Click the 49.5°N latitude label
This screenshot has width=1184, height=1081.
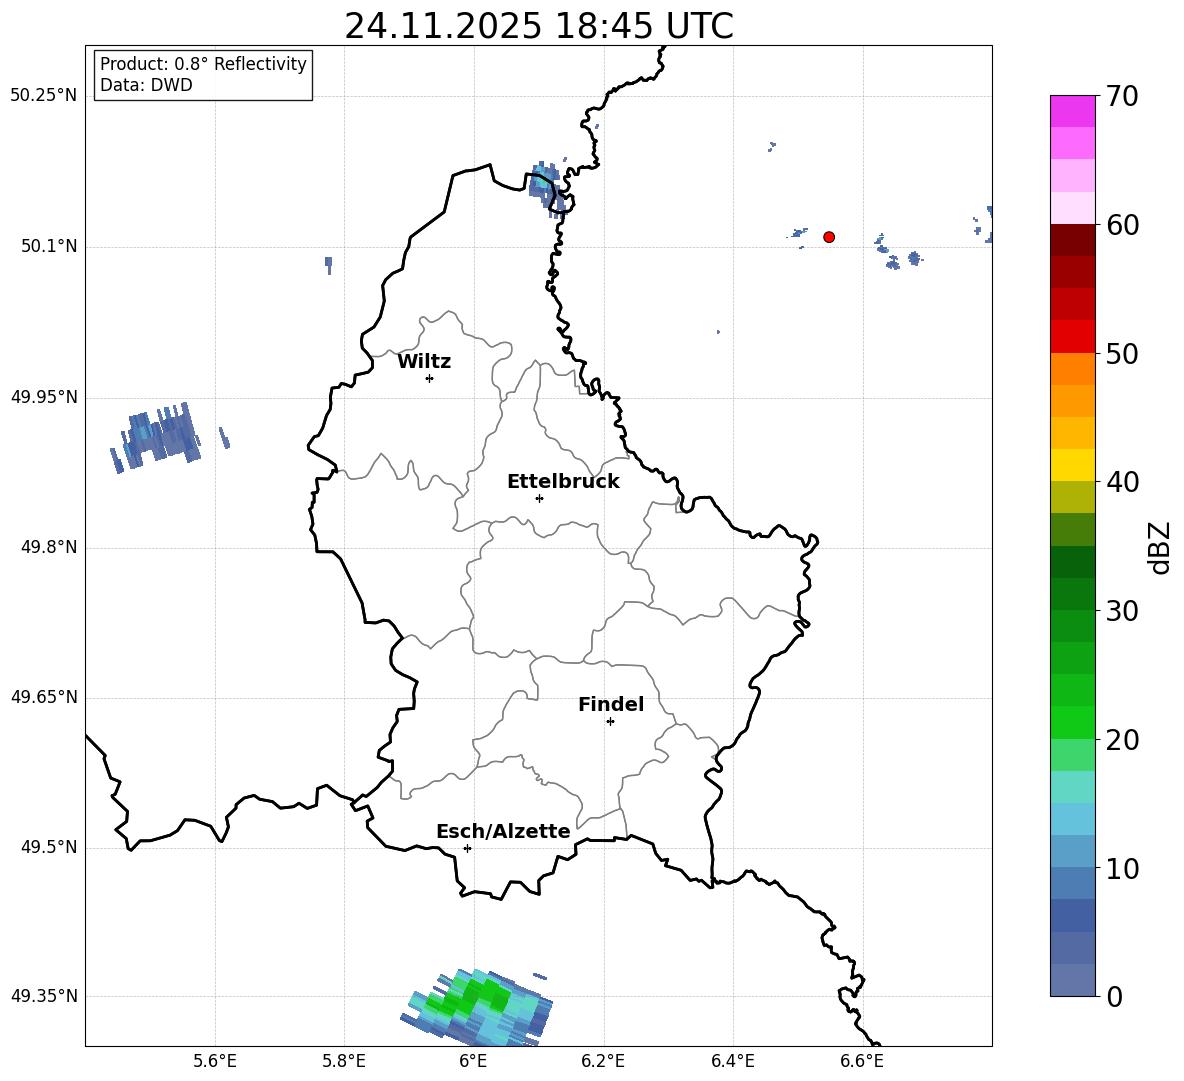pyautogui.click(x=49, y=847)
